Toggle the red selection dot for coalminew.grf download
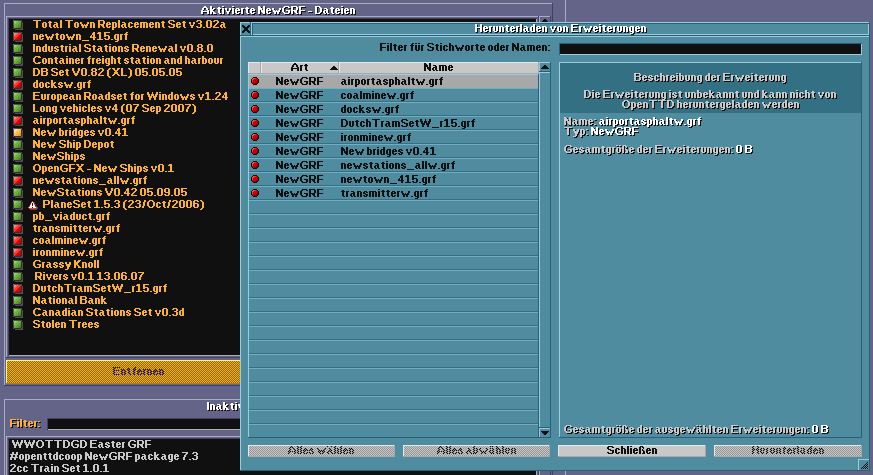The height and width of the screenshot is (475, 873). (x=255, y=95)
